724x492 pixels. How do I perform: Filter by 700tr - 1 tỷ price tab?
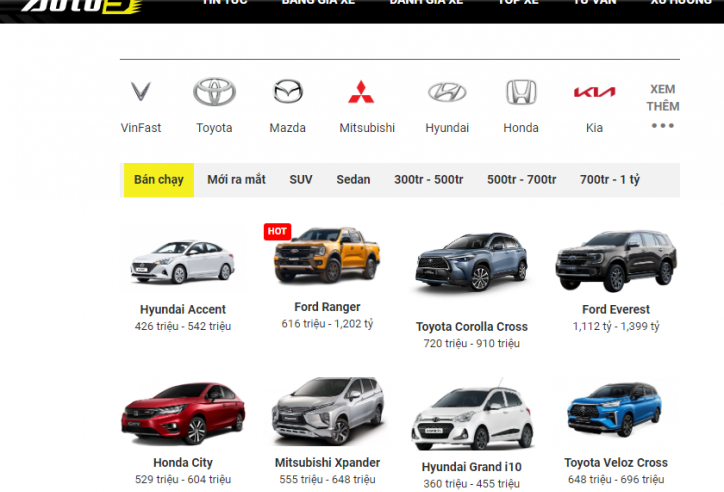(x=609, y=180)
